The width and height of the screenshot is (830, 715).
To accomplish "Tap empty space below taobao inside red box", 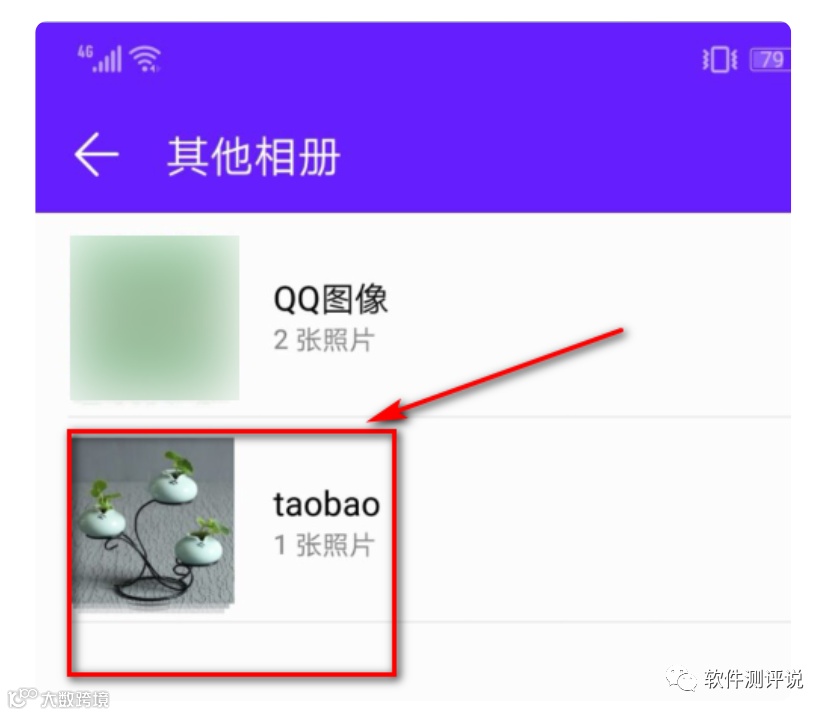I will pos(231,647).
